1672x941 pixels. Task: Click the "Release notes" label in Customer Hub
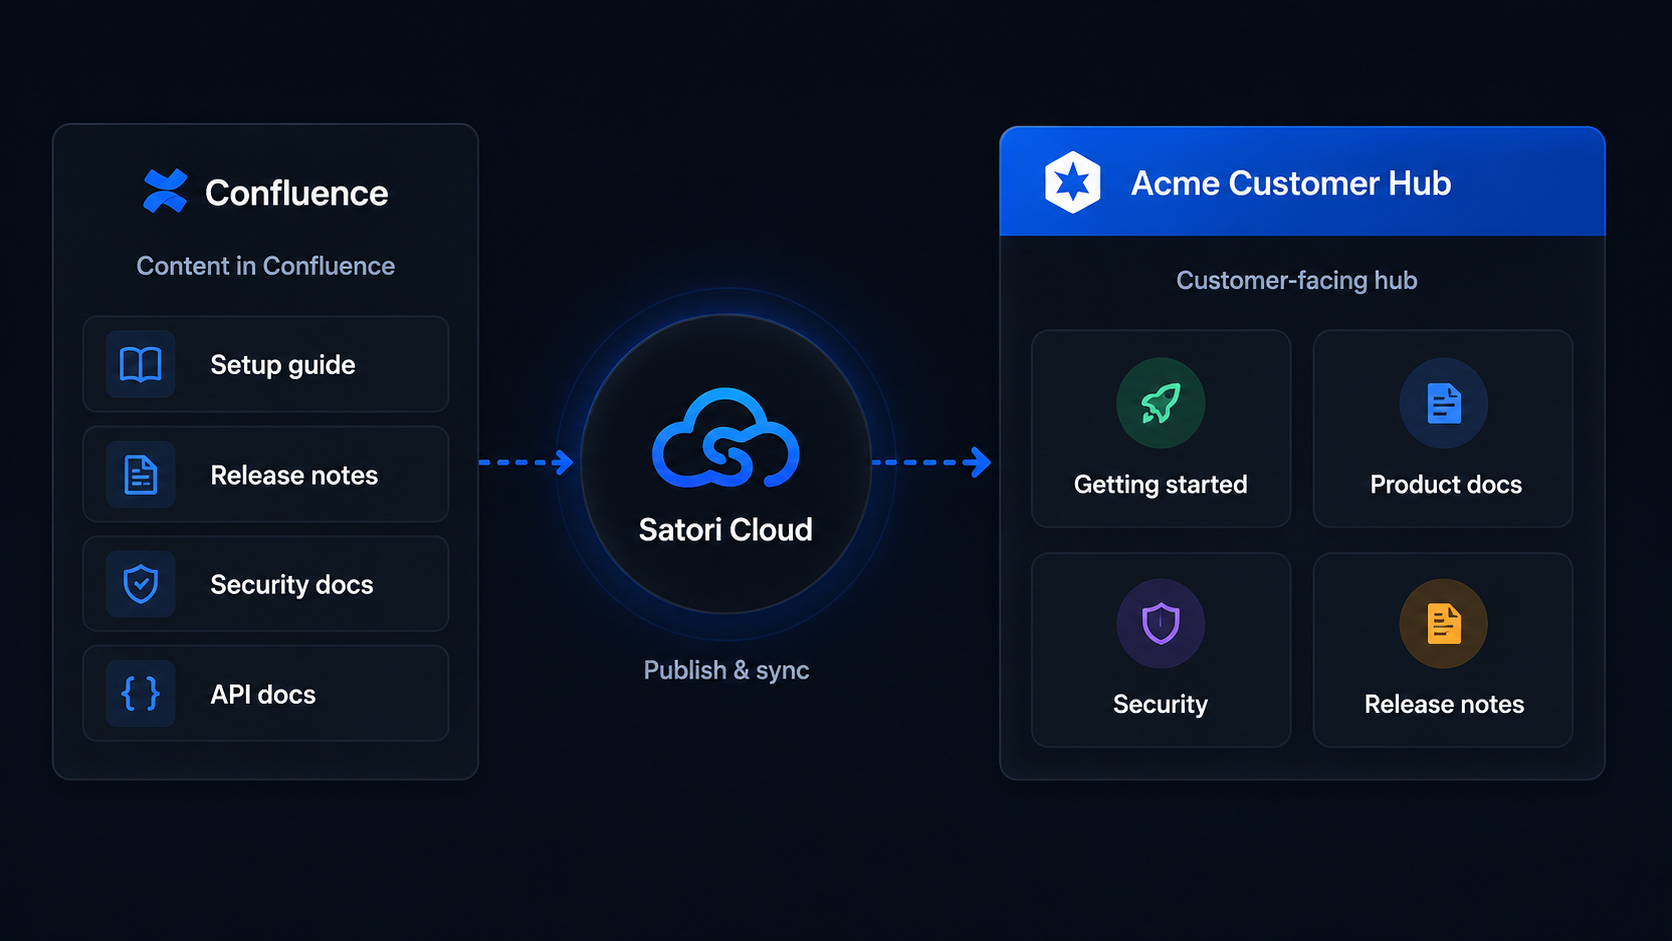[1445, 704]
